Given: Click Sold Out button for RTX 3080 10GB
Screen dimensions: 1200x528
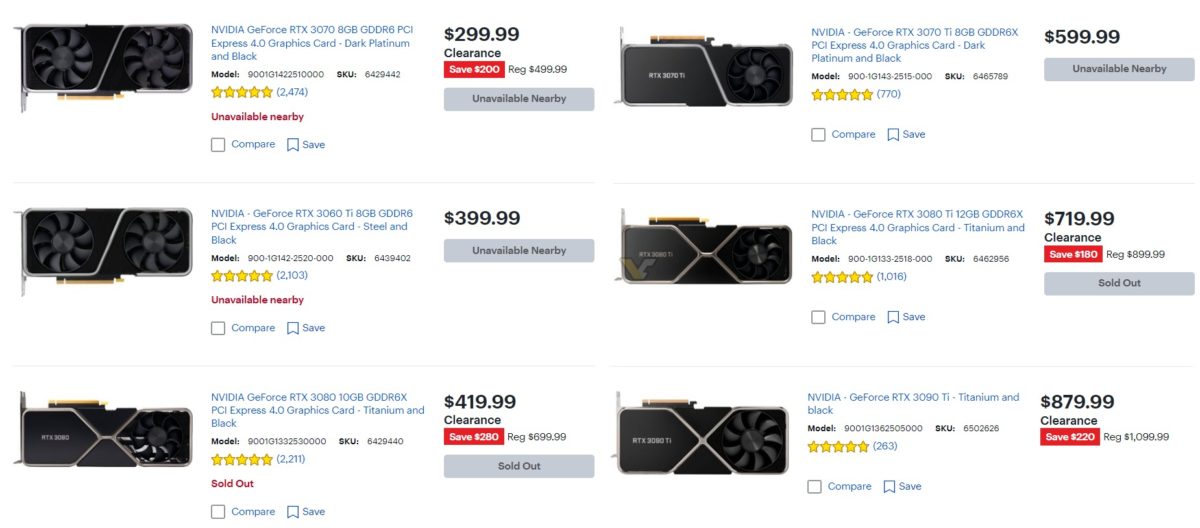Looking at the screenshot, I should click(x=519, y=466).
